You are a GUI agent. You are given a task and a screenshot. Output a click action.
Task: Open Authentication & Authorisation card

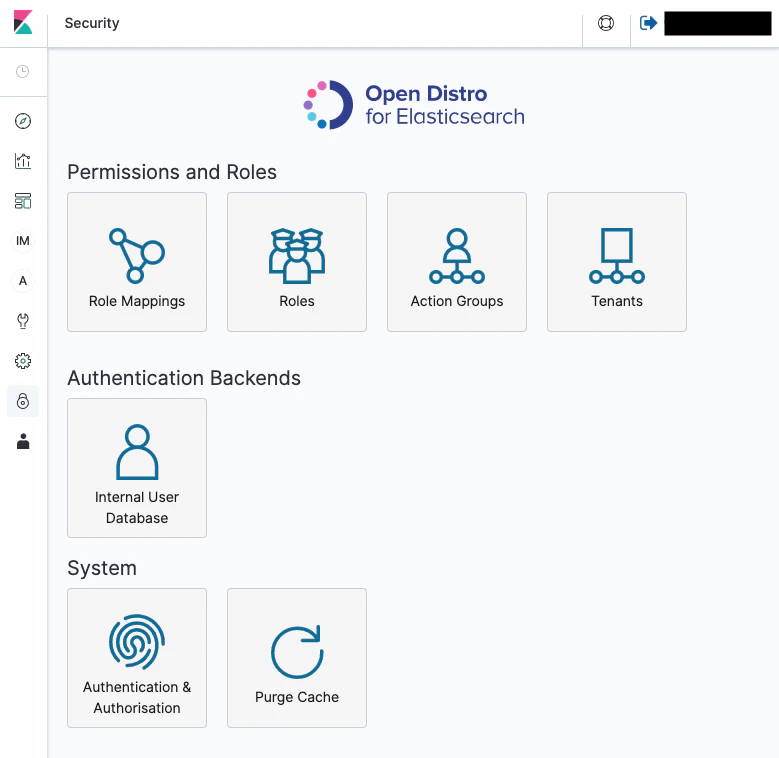click(137, 658)
